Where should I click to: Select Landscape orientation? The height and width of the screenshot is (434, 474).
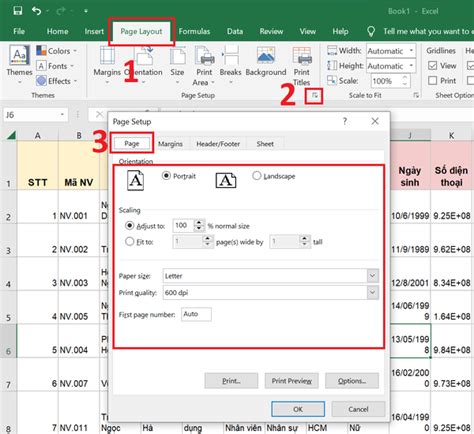click(274, 176)
